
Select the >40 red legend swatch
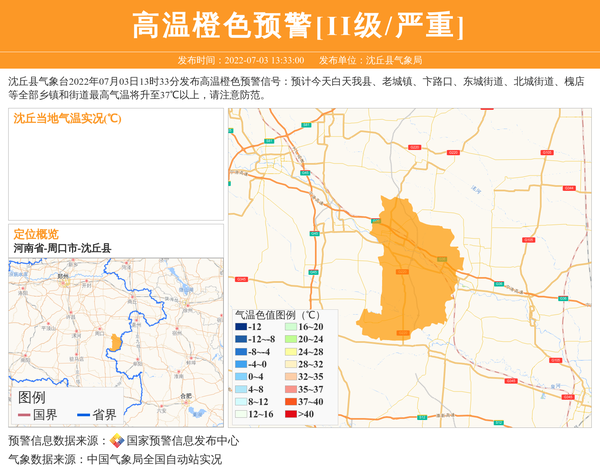tap(290, 414)
